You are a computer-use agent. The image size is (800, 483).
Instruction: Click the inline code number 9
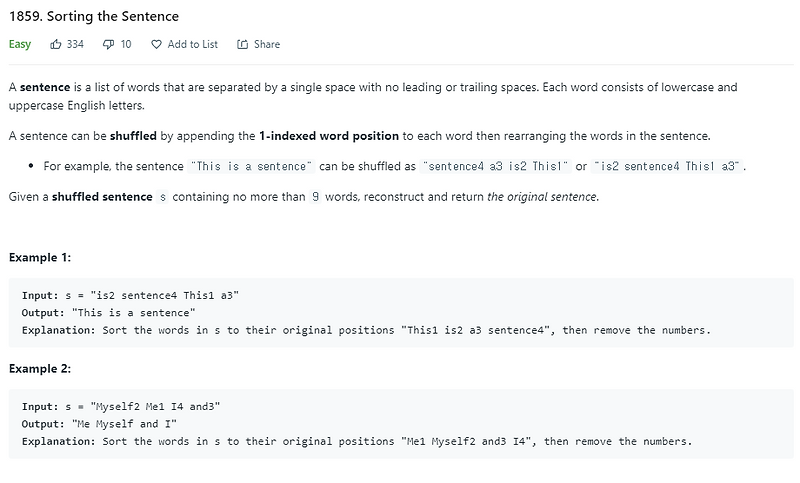point(316,197)
